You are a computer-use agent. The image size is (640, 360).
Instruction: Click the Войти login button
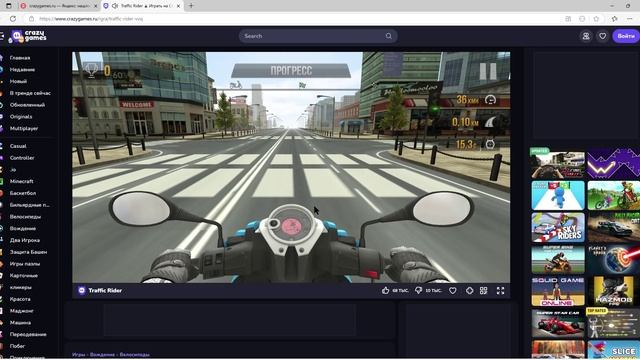pos(626,36)
